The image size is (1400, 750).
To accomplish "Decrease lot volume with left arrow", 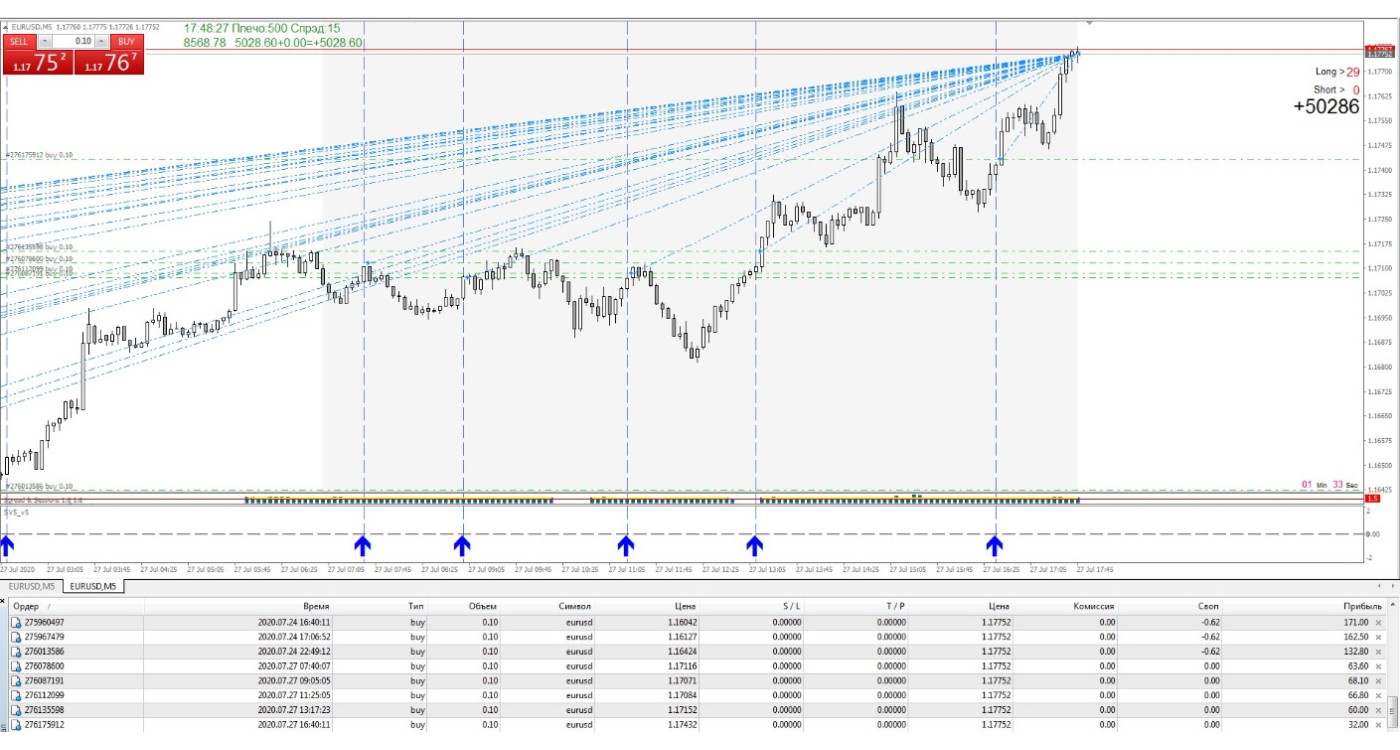I will pos(46,41).
